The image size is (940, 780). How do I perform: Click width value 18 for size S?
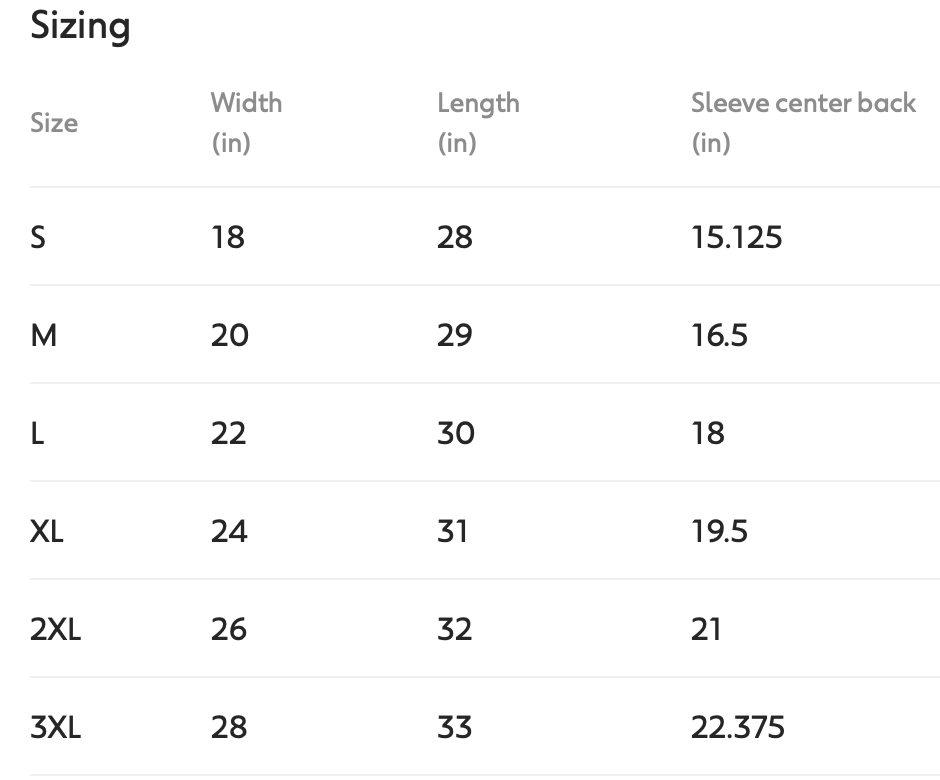(228, 237)
